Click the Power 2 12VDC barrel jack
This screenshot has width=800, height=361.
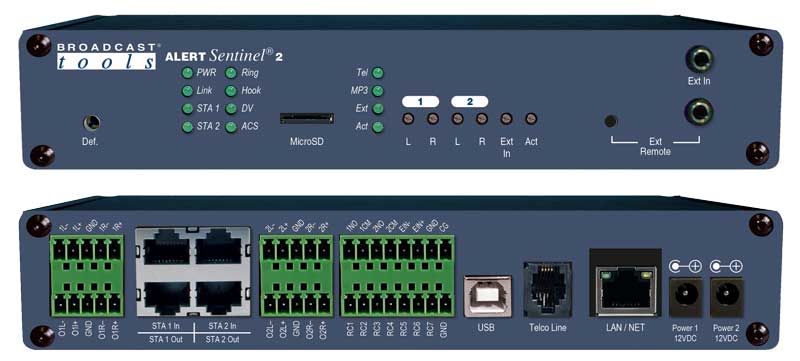pyautogui.click(x=727, y=297)
